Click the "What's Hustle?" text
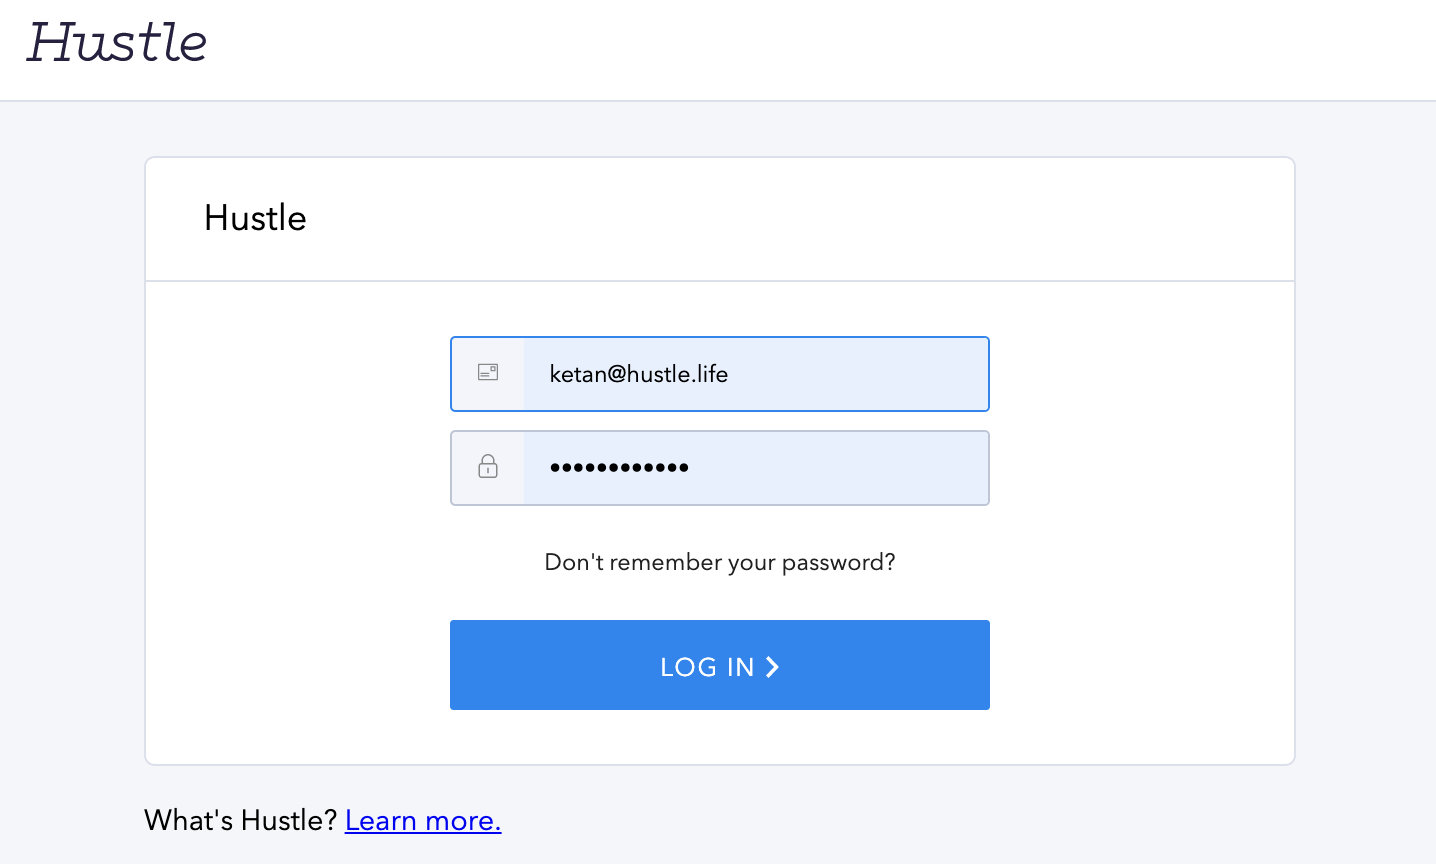The height and width of the screenshot is (864, 1436). click(x=241, y=821)
